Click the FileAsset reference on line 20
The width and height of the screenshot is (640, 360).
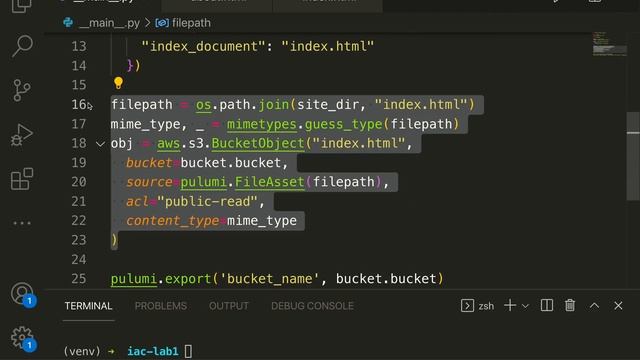point(269,182)
